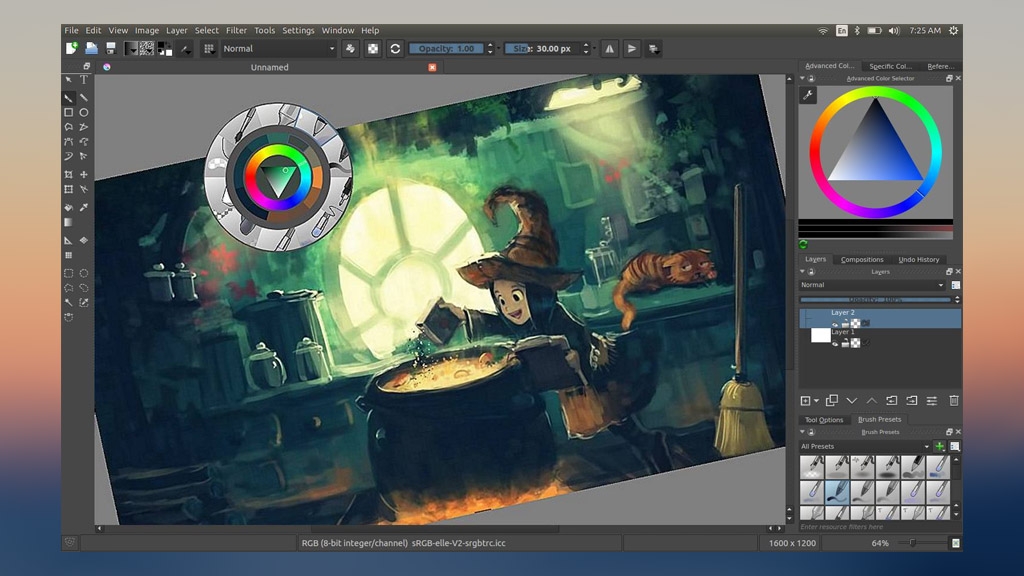Switch to Compositions tab
The image size is (1024, 576).
(862, 259)
